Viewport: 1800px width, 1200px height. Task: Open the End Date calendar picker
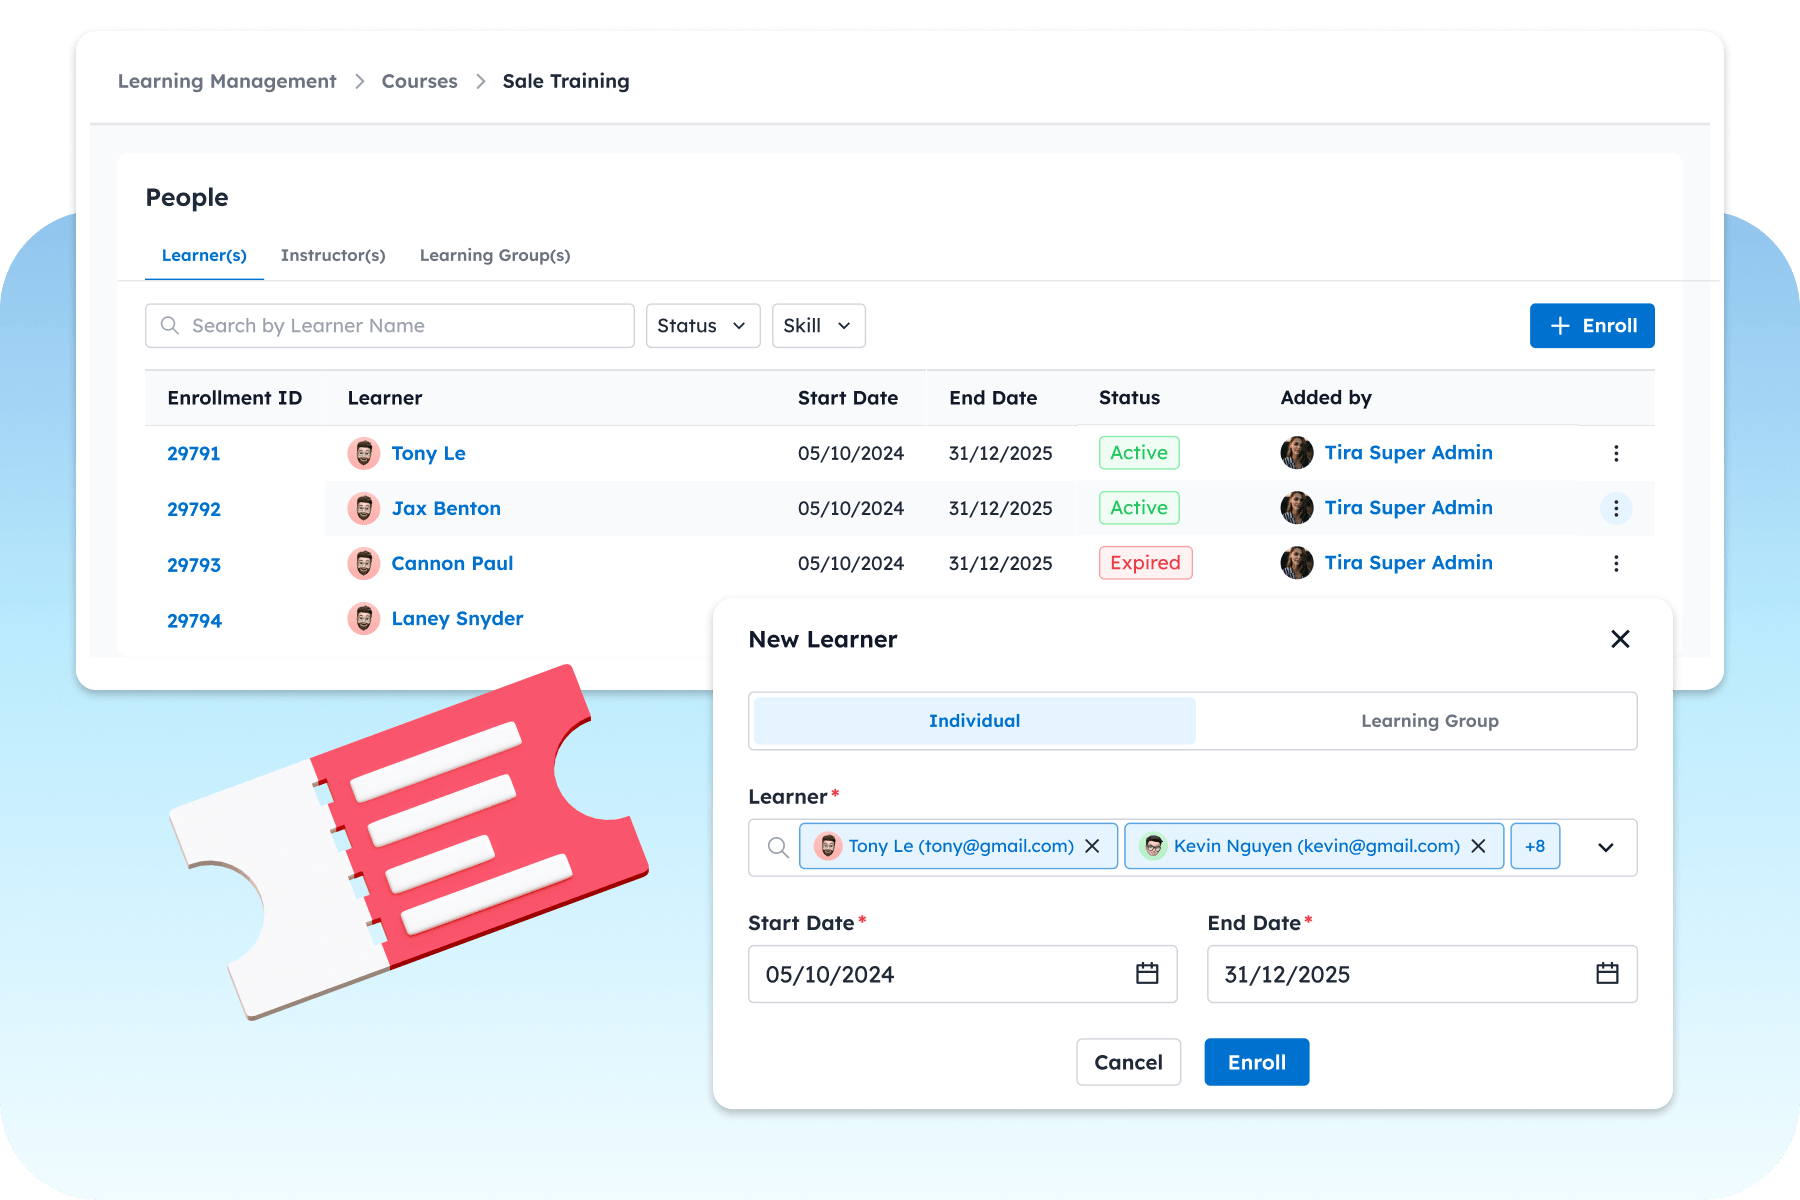click(1606, 974)
